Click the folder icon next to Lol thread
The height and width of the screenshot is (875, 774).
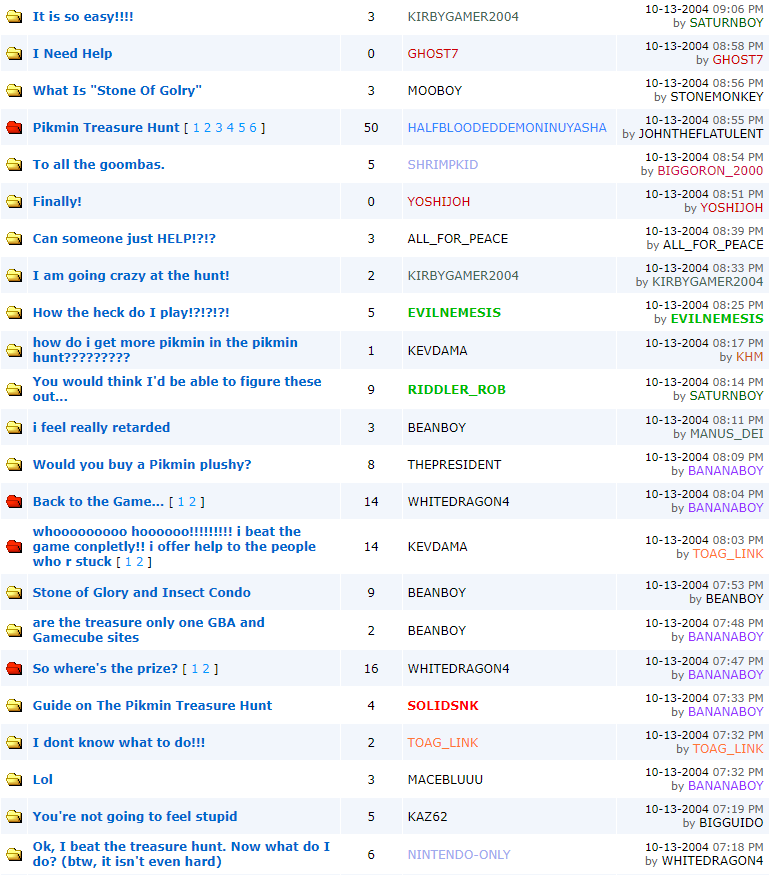[x=14, y=780]
